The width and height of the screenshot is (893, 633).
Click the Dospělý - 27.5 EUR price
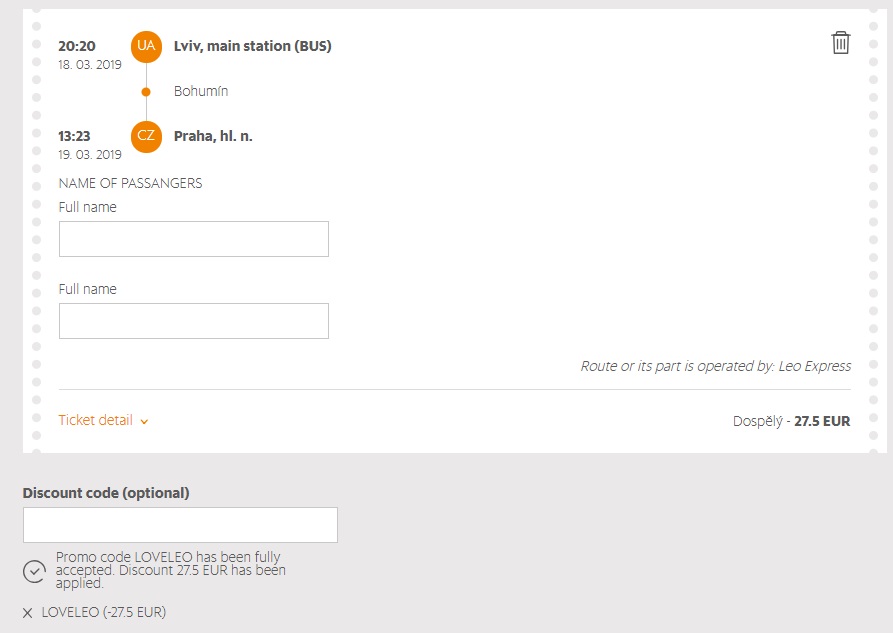coord(791,421)
